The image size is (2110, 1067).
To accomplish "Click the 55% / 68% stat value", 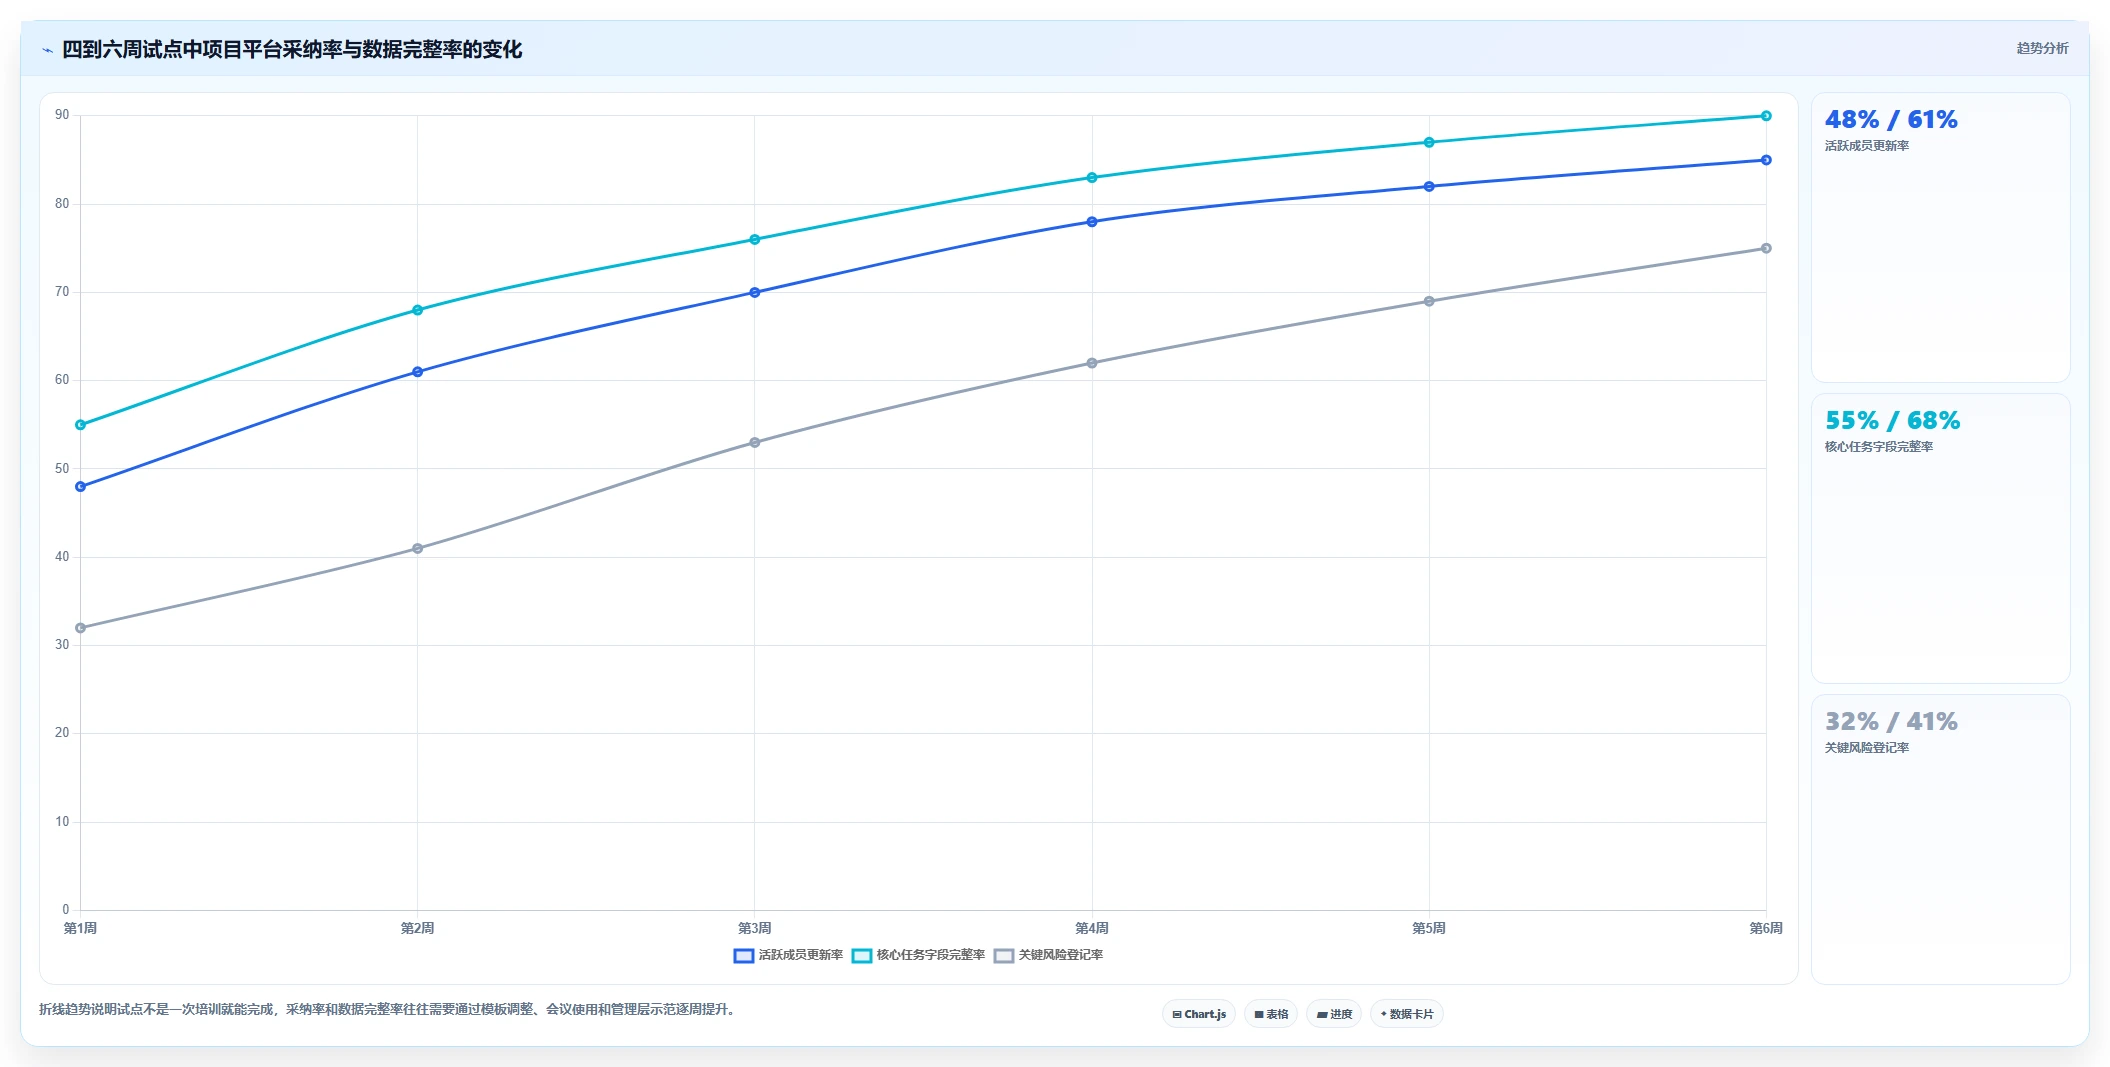I will pyautogui.click(x=1892, y=421).
